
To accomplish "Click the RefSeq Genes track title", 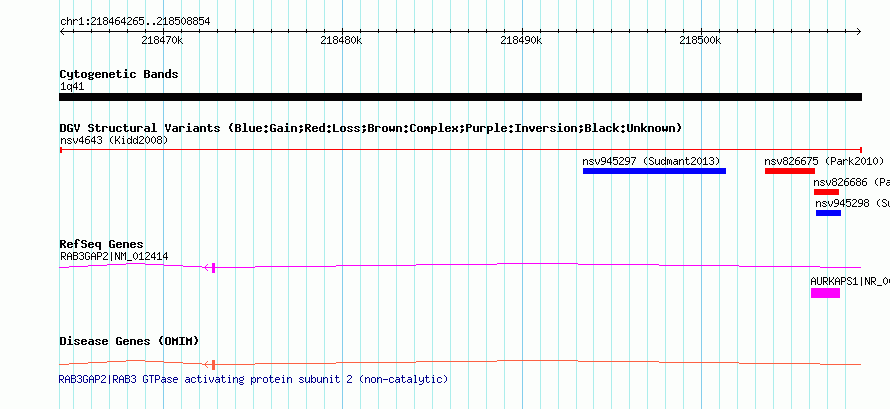I will tap(102, 244).
